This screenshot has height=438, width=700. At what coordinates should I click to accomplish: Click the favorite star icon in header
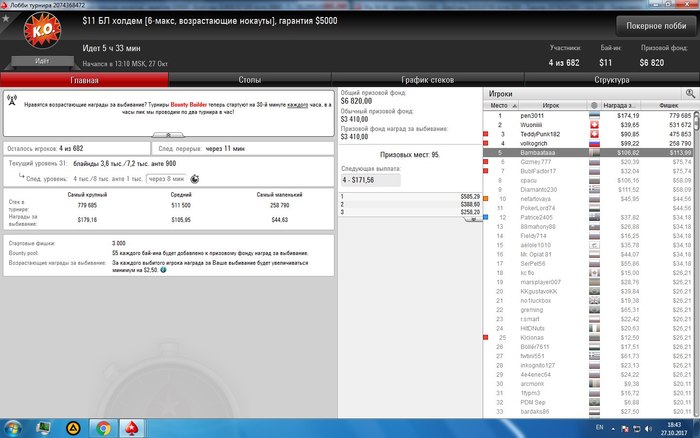[x=6, y=18]
